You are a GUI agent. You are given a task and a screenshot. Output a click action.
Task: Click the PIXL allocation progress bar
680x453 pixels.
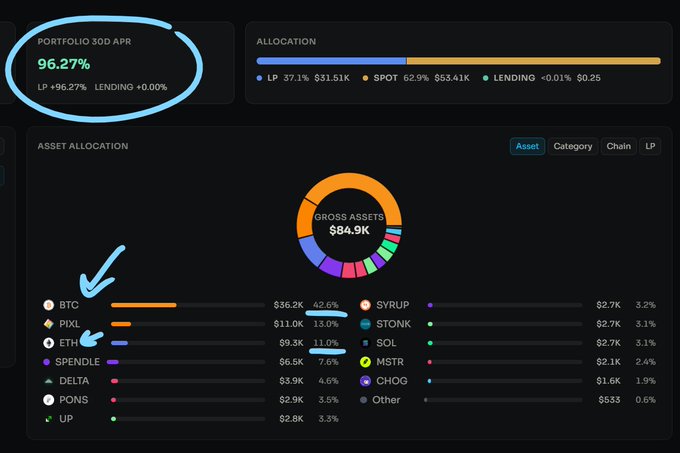tap(188, 324)
